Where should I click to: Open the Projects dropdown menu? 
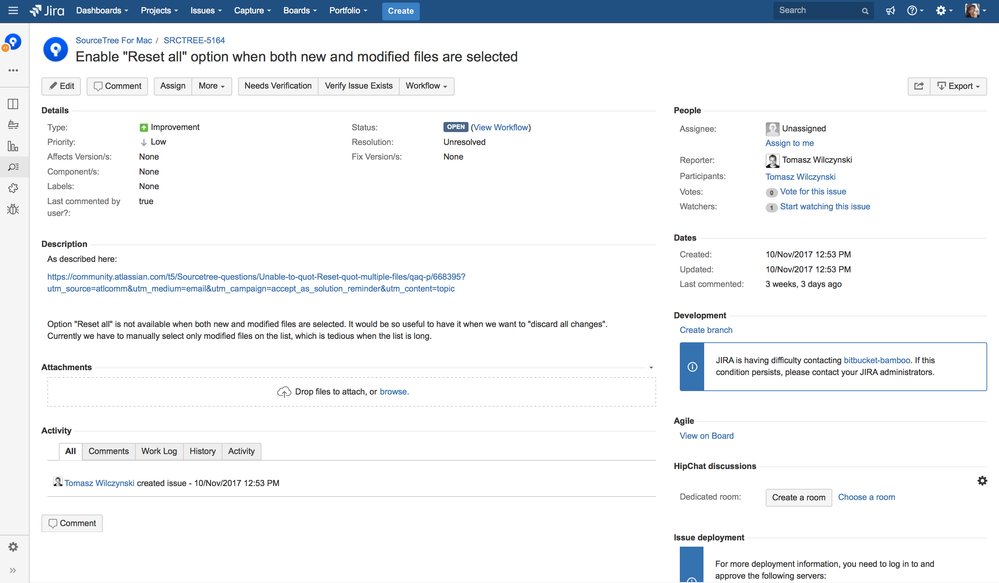pos(159,11)
